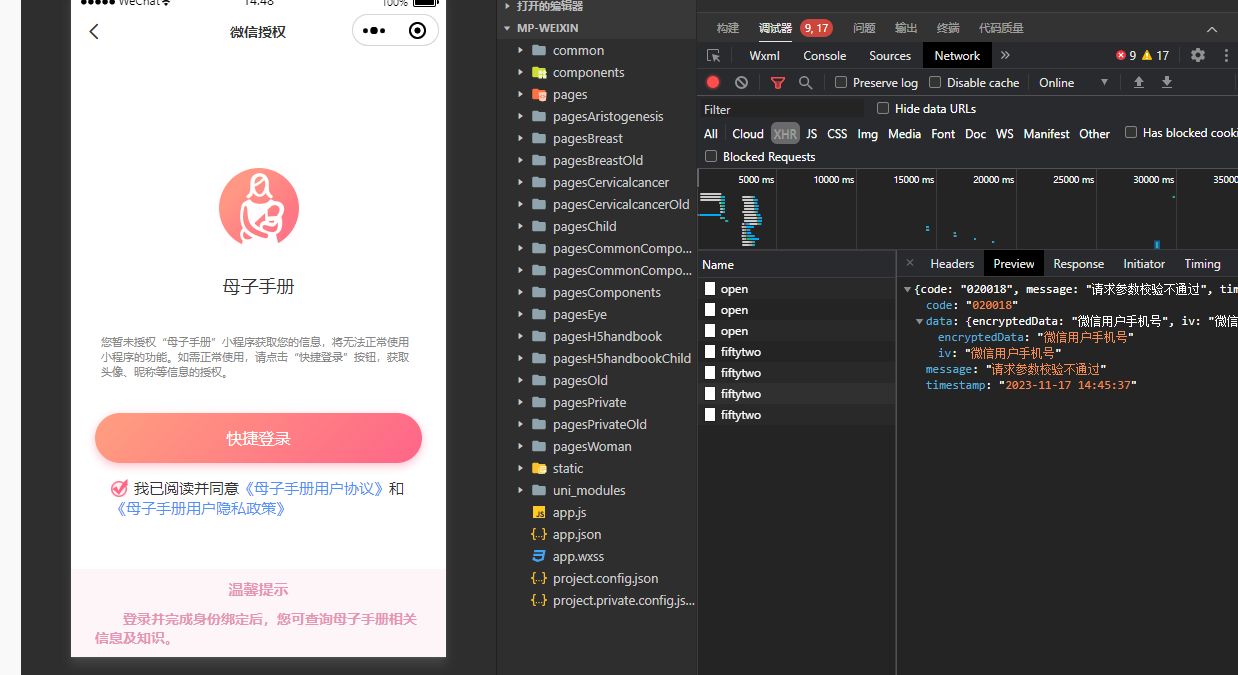This screenshot has width=1238, height=675.
Task: Select the last fiftytwo request
Action: (x=796, y=415)
